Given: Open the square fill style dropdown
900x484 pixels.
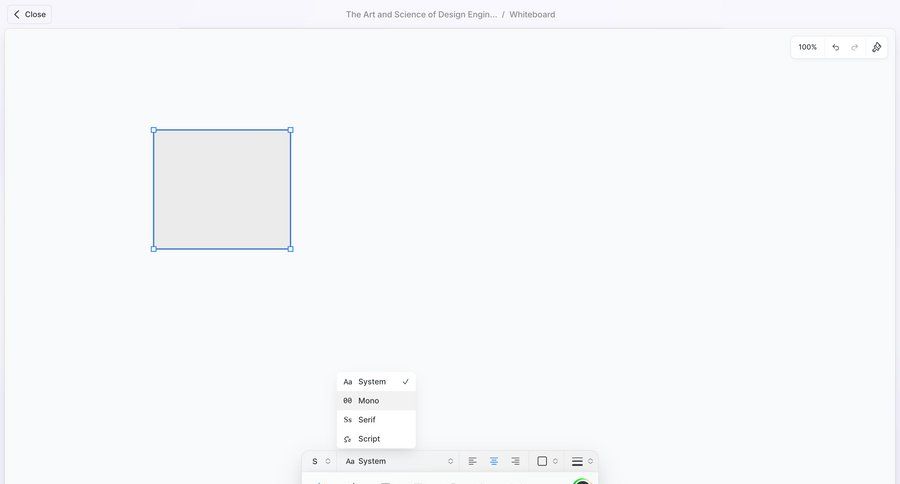Looking at the screenshot, I should [x=547, y=461].
